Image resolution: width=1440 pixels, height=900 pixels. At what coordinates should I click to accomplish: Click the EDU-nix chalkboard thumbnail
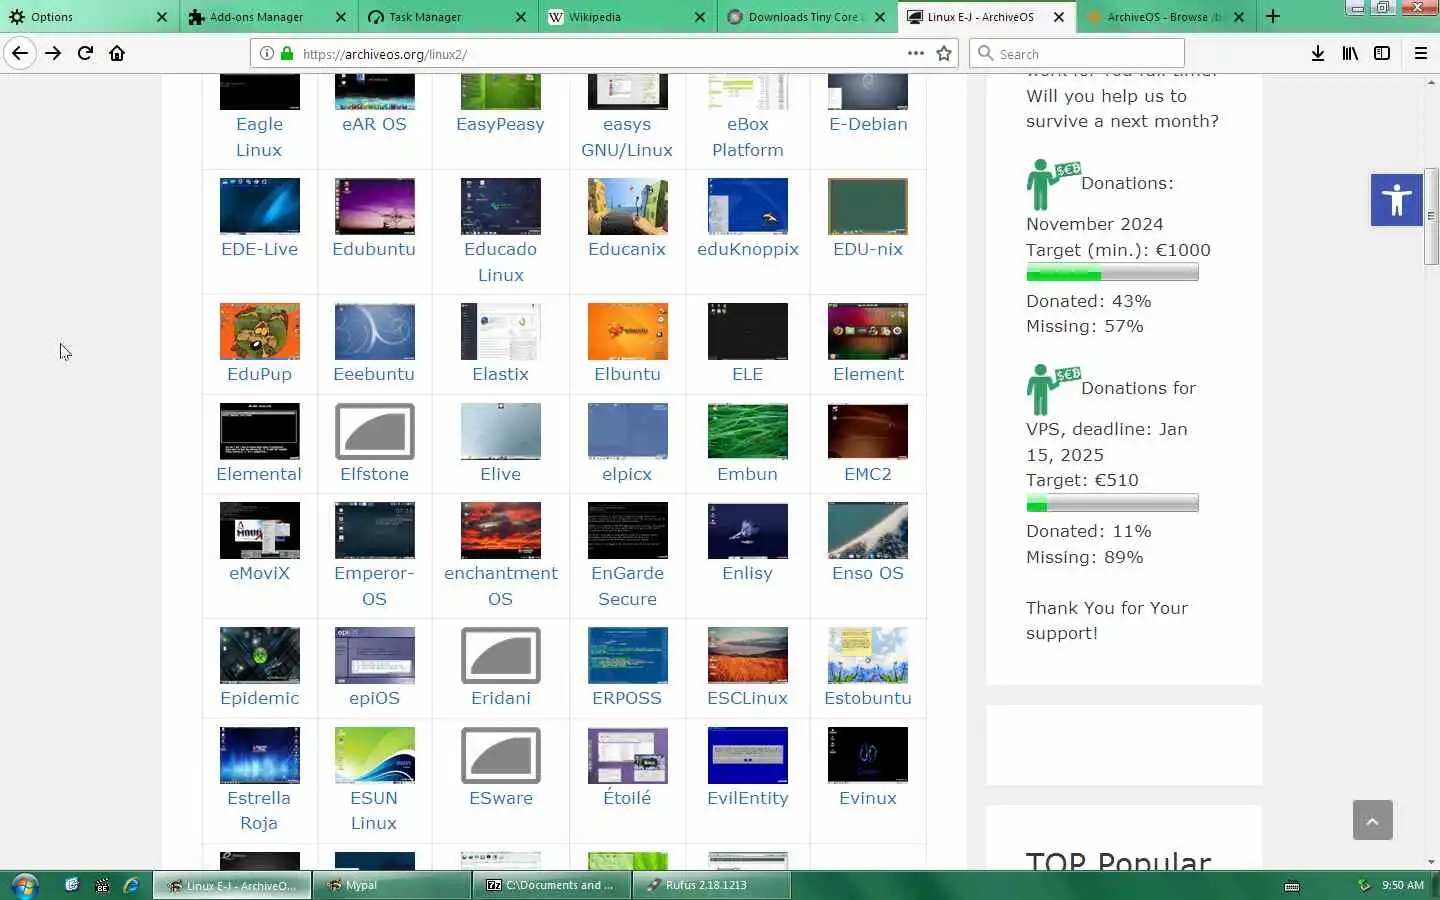coord(867,206)
